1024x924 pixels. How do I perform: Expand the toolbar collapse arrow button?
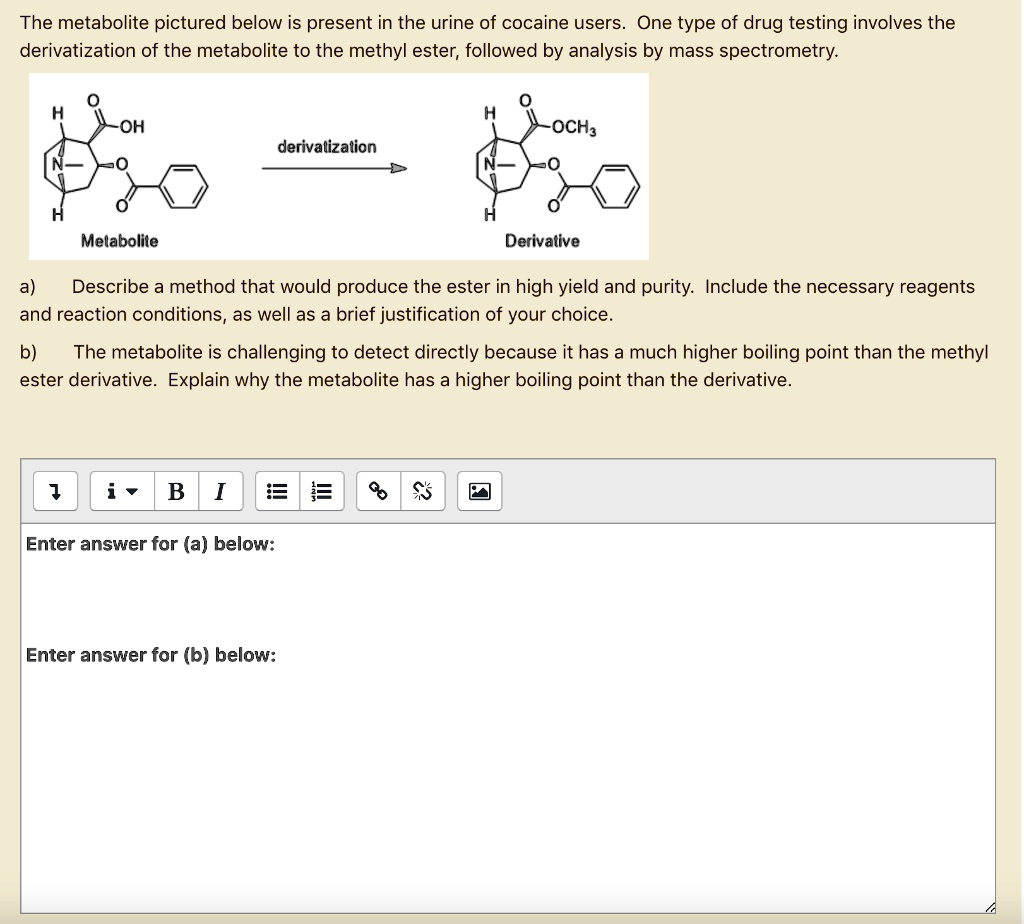point(55,490)
